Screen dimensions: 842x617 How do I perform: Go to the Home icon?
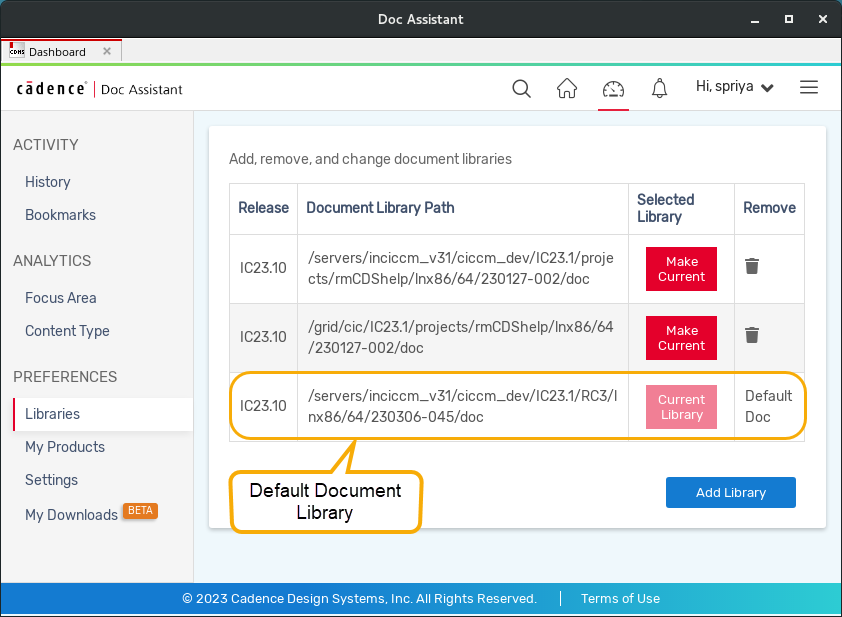(567, 88)
